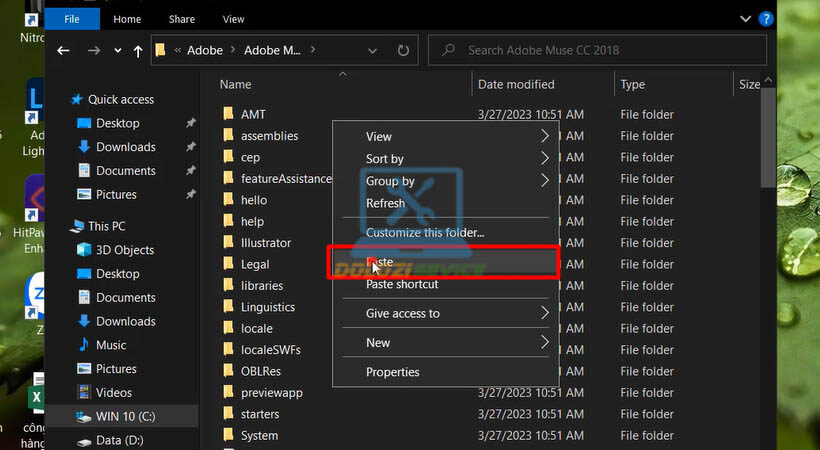Select Properties in the context menu
The width and height of the screenshot is (820, 450).
pyautogui.click(x=392, y=372)
